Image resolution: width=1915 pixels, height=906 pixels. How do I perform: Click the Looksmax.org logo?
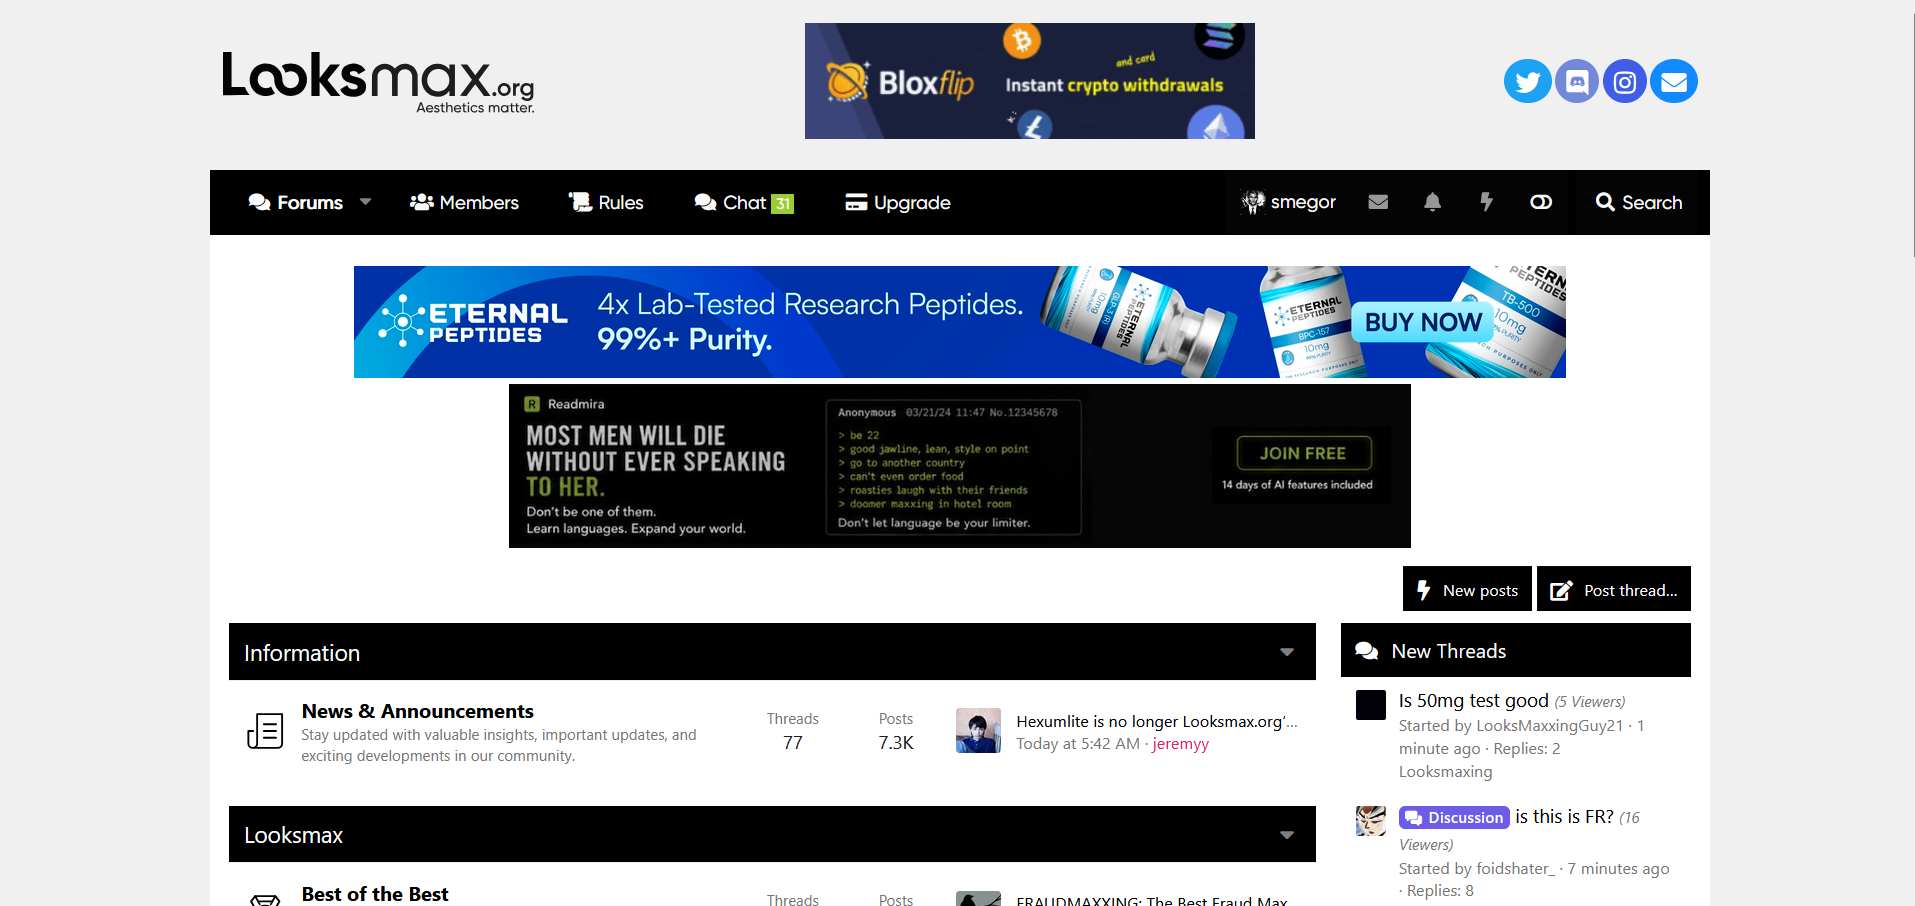(378, 82)
